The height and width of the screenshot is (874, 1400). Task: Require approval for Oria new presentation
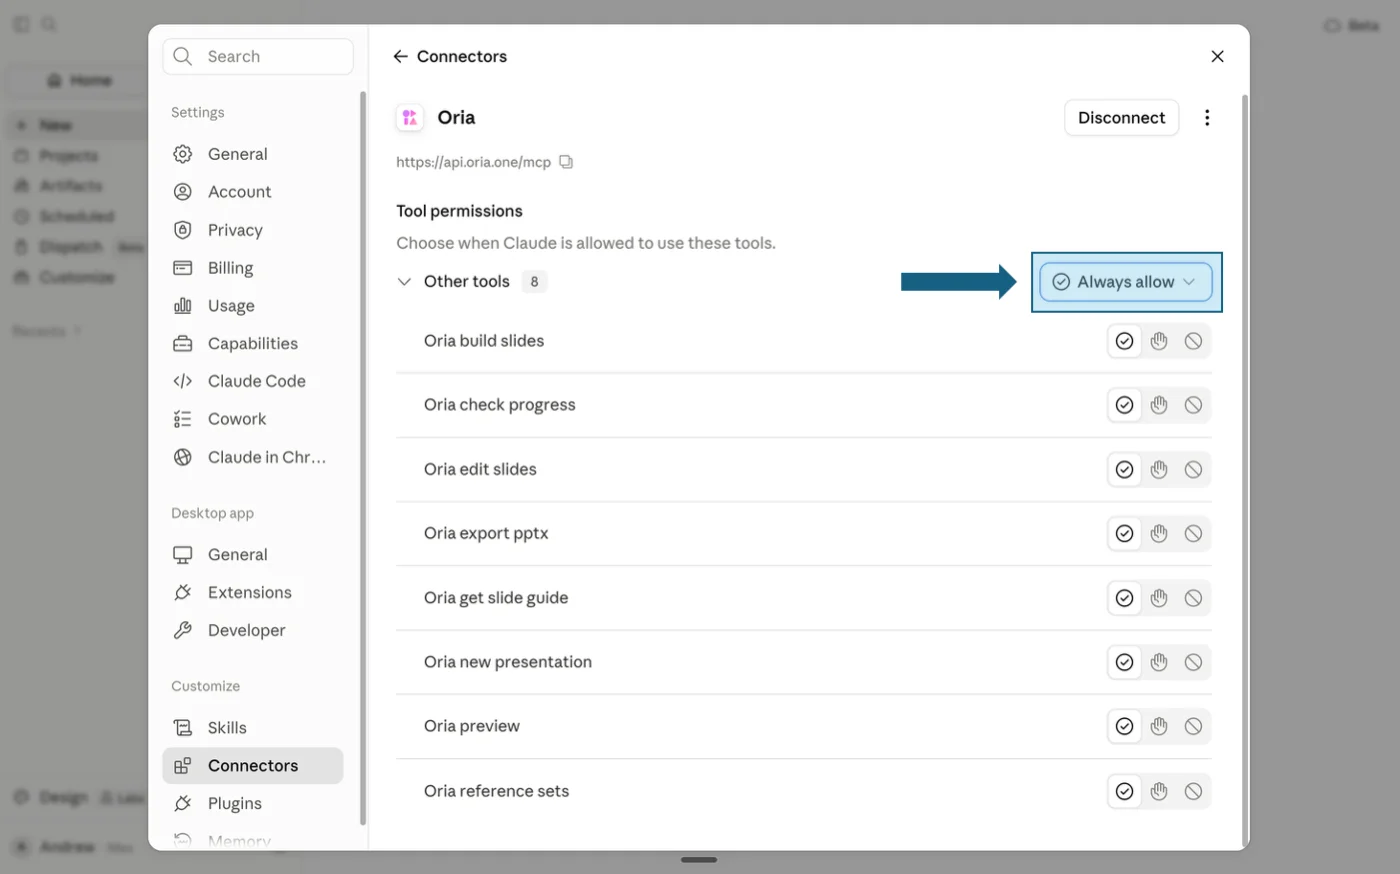tap(1159, 662)
